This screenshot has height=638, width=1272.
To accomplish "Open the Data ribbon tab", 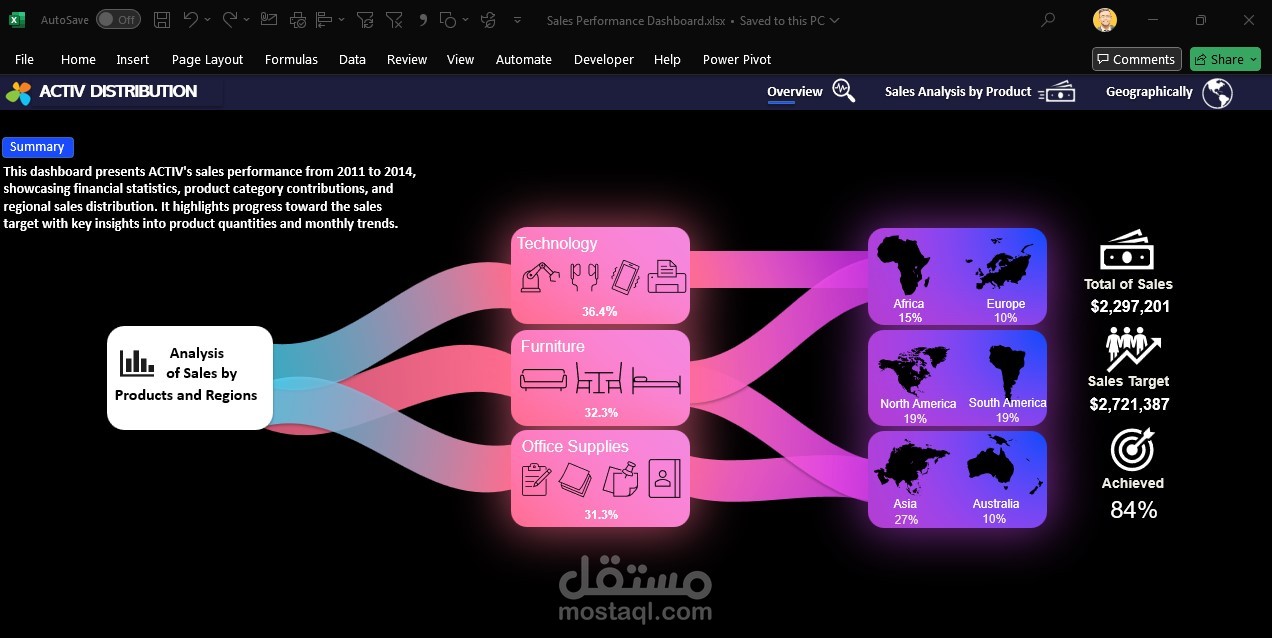I will [x=352, y=59].
